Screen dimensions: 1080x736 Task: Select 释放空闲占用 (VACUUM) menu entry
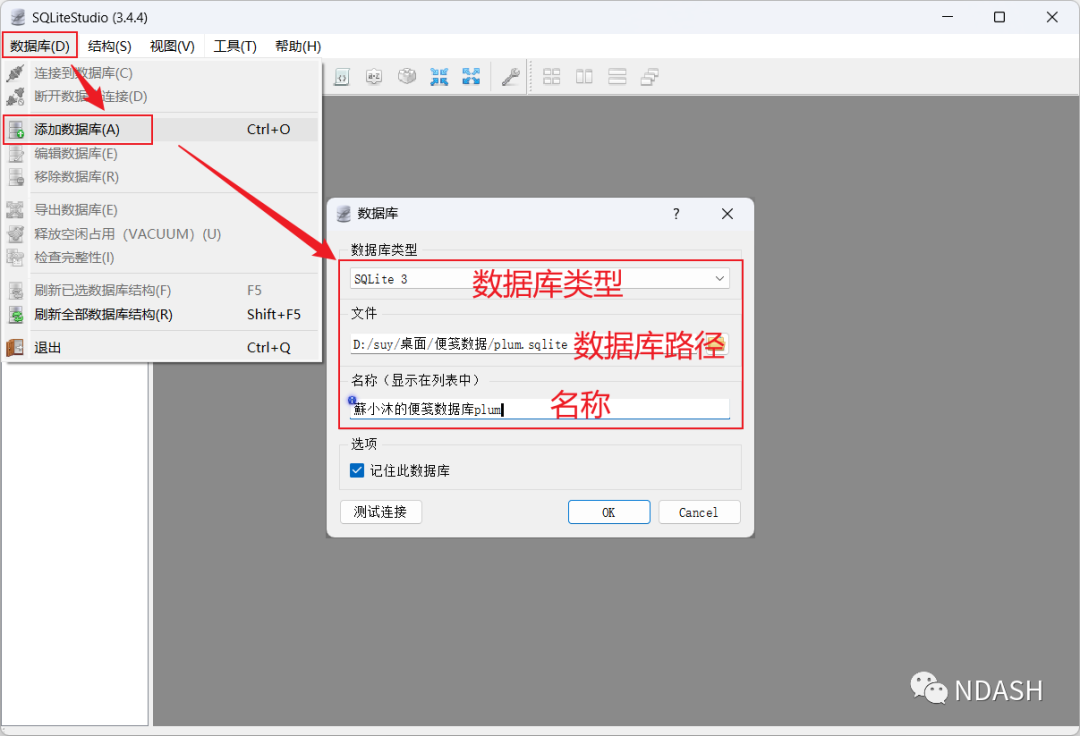pyautogui.click(x=161, y=234)
